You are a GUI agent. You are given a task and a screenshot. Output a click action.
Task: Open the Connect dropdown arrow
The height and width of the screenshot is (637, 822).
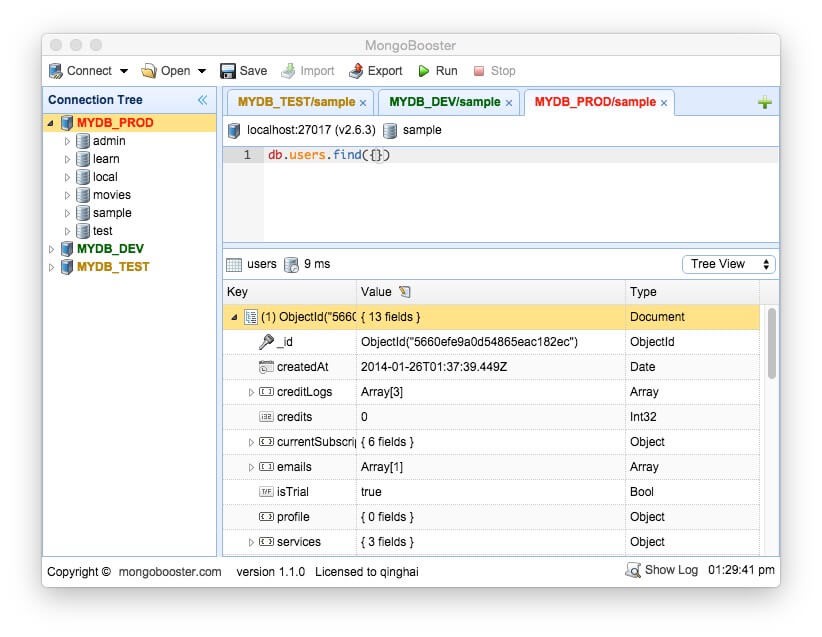[124, 71]
